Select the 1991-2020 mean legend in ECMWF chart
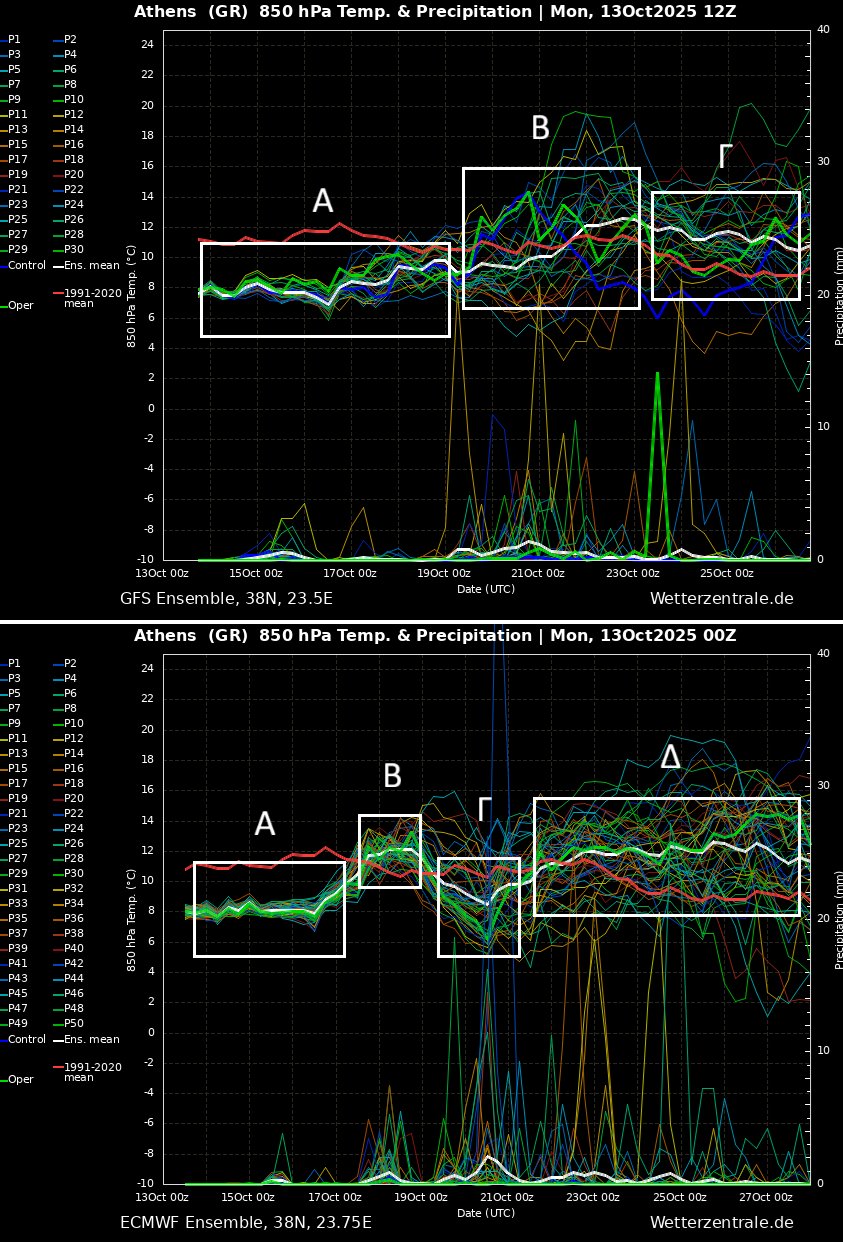The image size is (843, 1242). (x=92, y=1072)
